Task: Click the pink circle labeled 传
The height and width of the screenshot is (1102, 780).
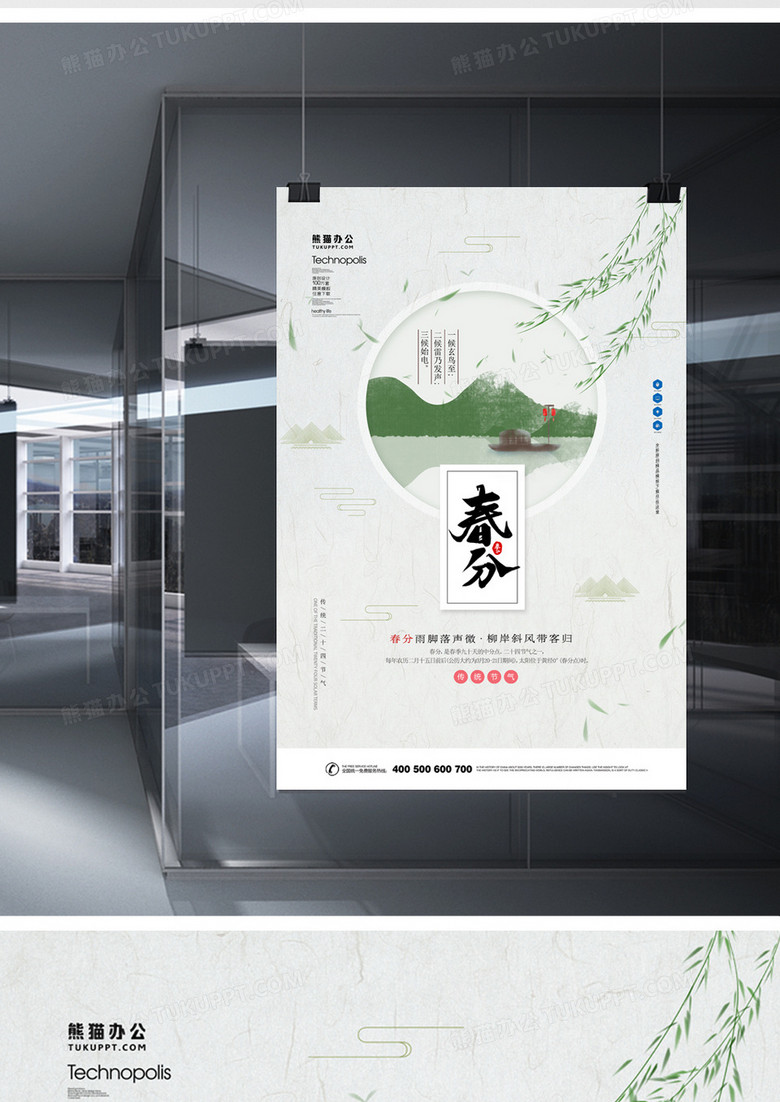Action: pyautogui.click(x=461, y=677)
